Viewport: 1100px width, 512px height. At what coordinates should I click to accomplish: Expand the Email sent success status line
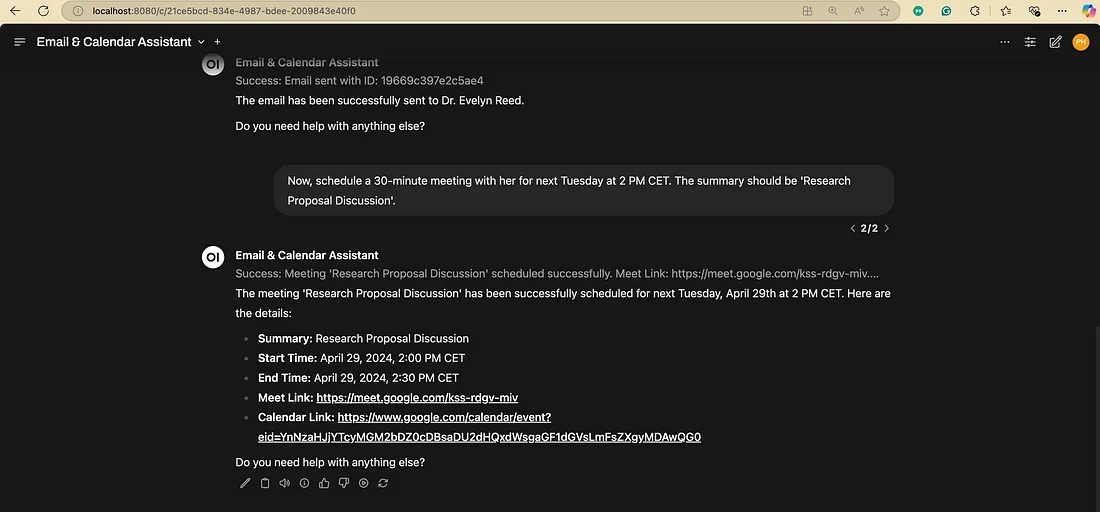pyautogui.click(x=359, y=80)
